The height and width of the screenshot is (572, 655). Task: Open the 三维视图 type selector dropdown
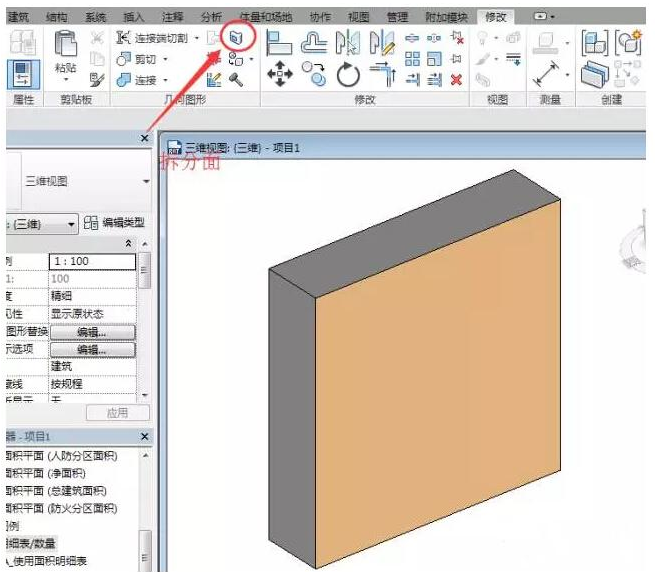point(146,182)
